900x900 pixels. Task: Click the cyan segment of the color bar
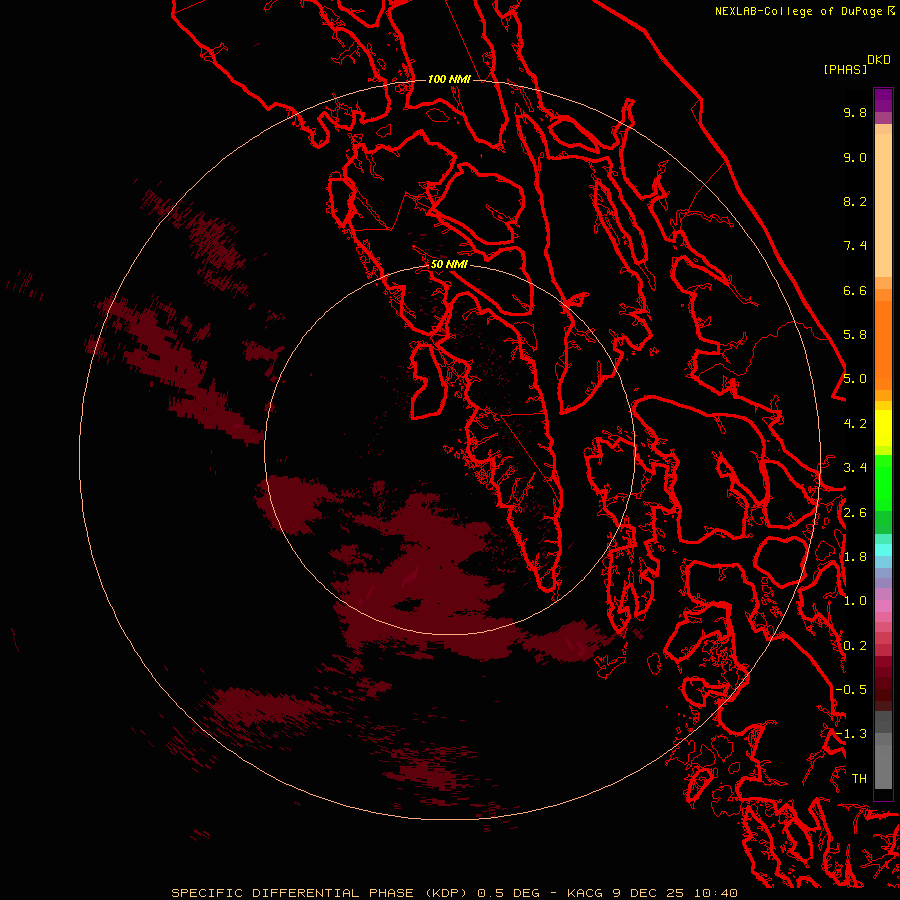(x=883, y=550)
